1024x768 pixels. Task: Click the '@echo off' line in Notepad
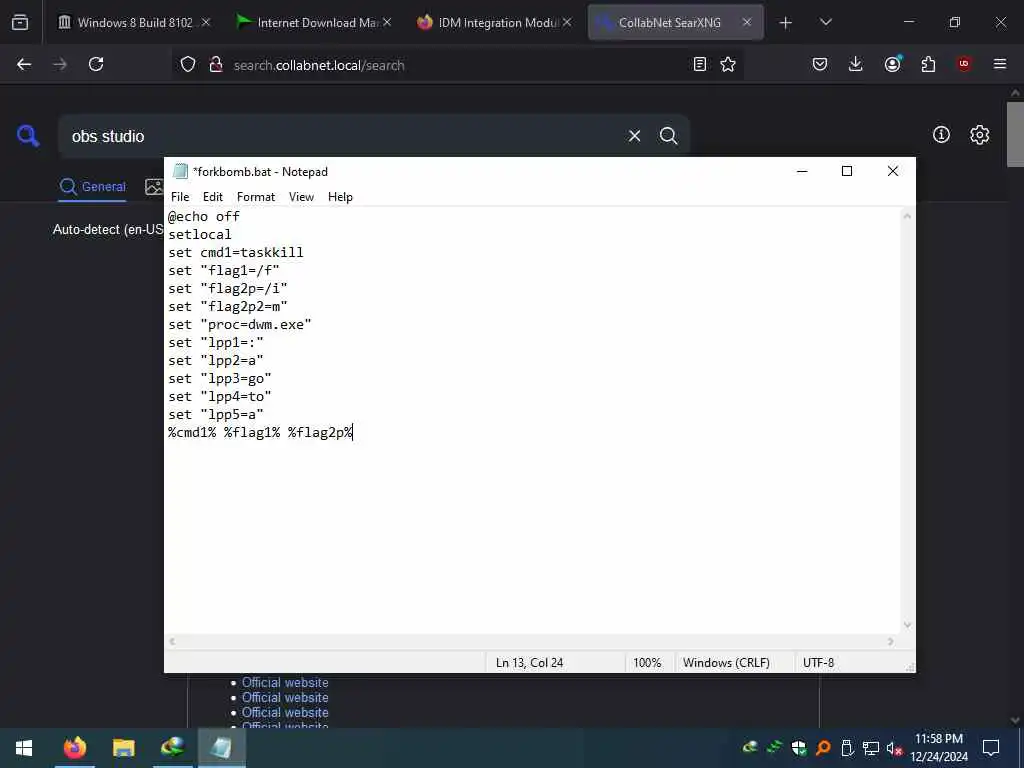[204, 216]
